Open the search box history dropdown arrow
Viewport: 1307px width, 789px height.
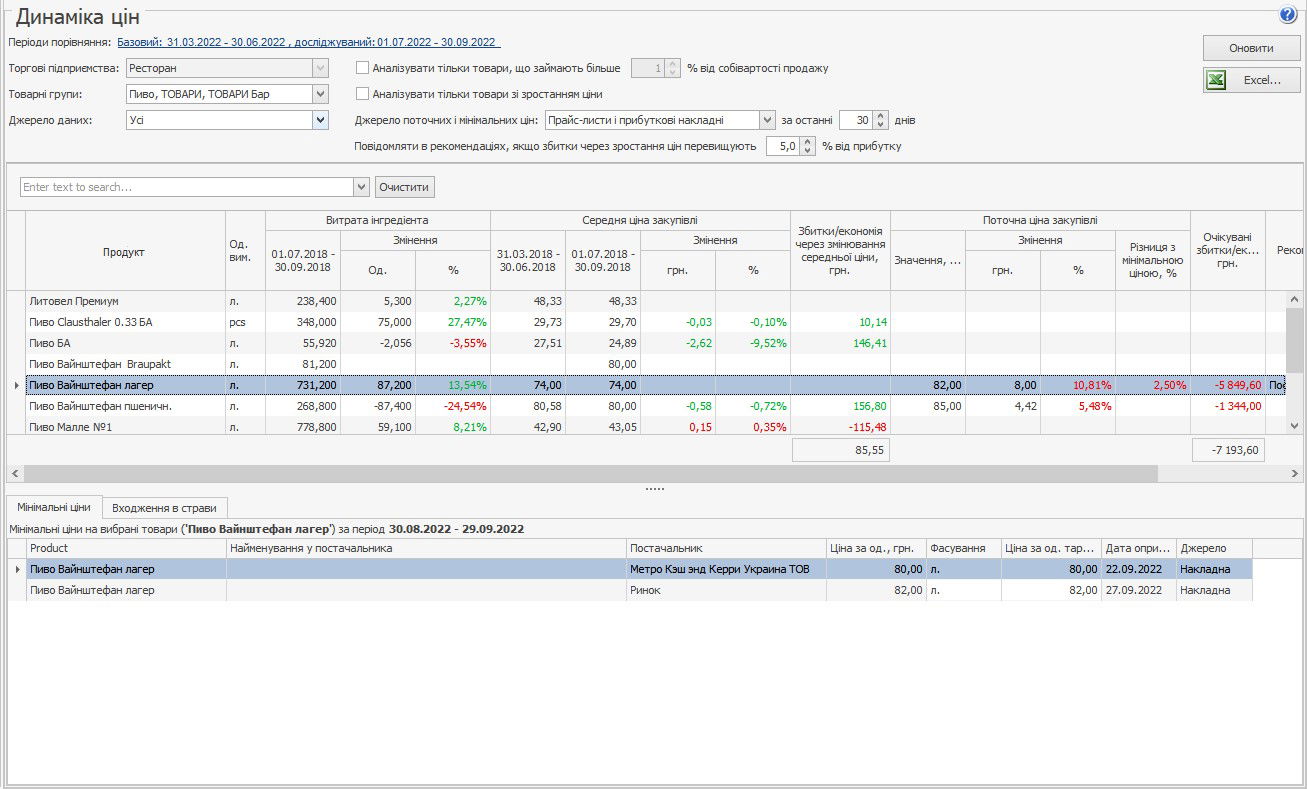coord(361,187)
